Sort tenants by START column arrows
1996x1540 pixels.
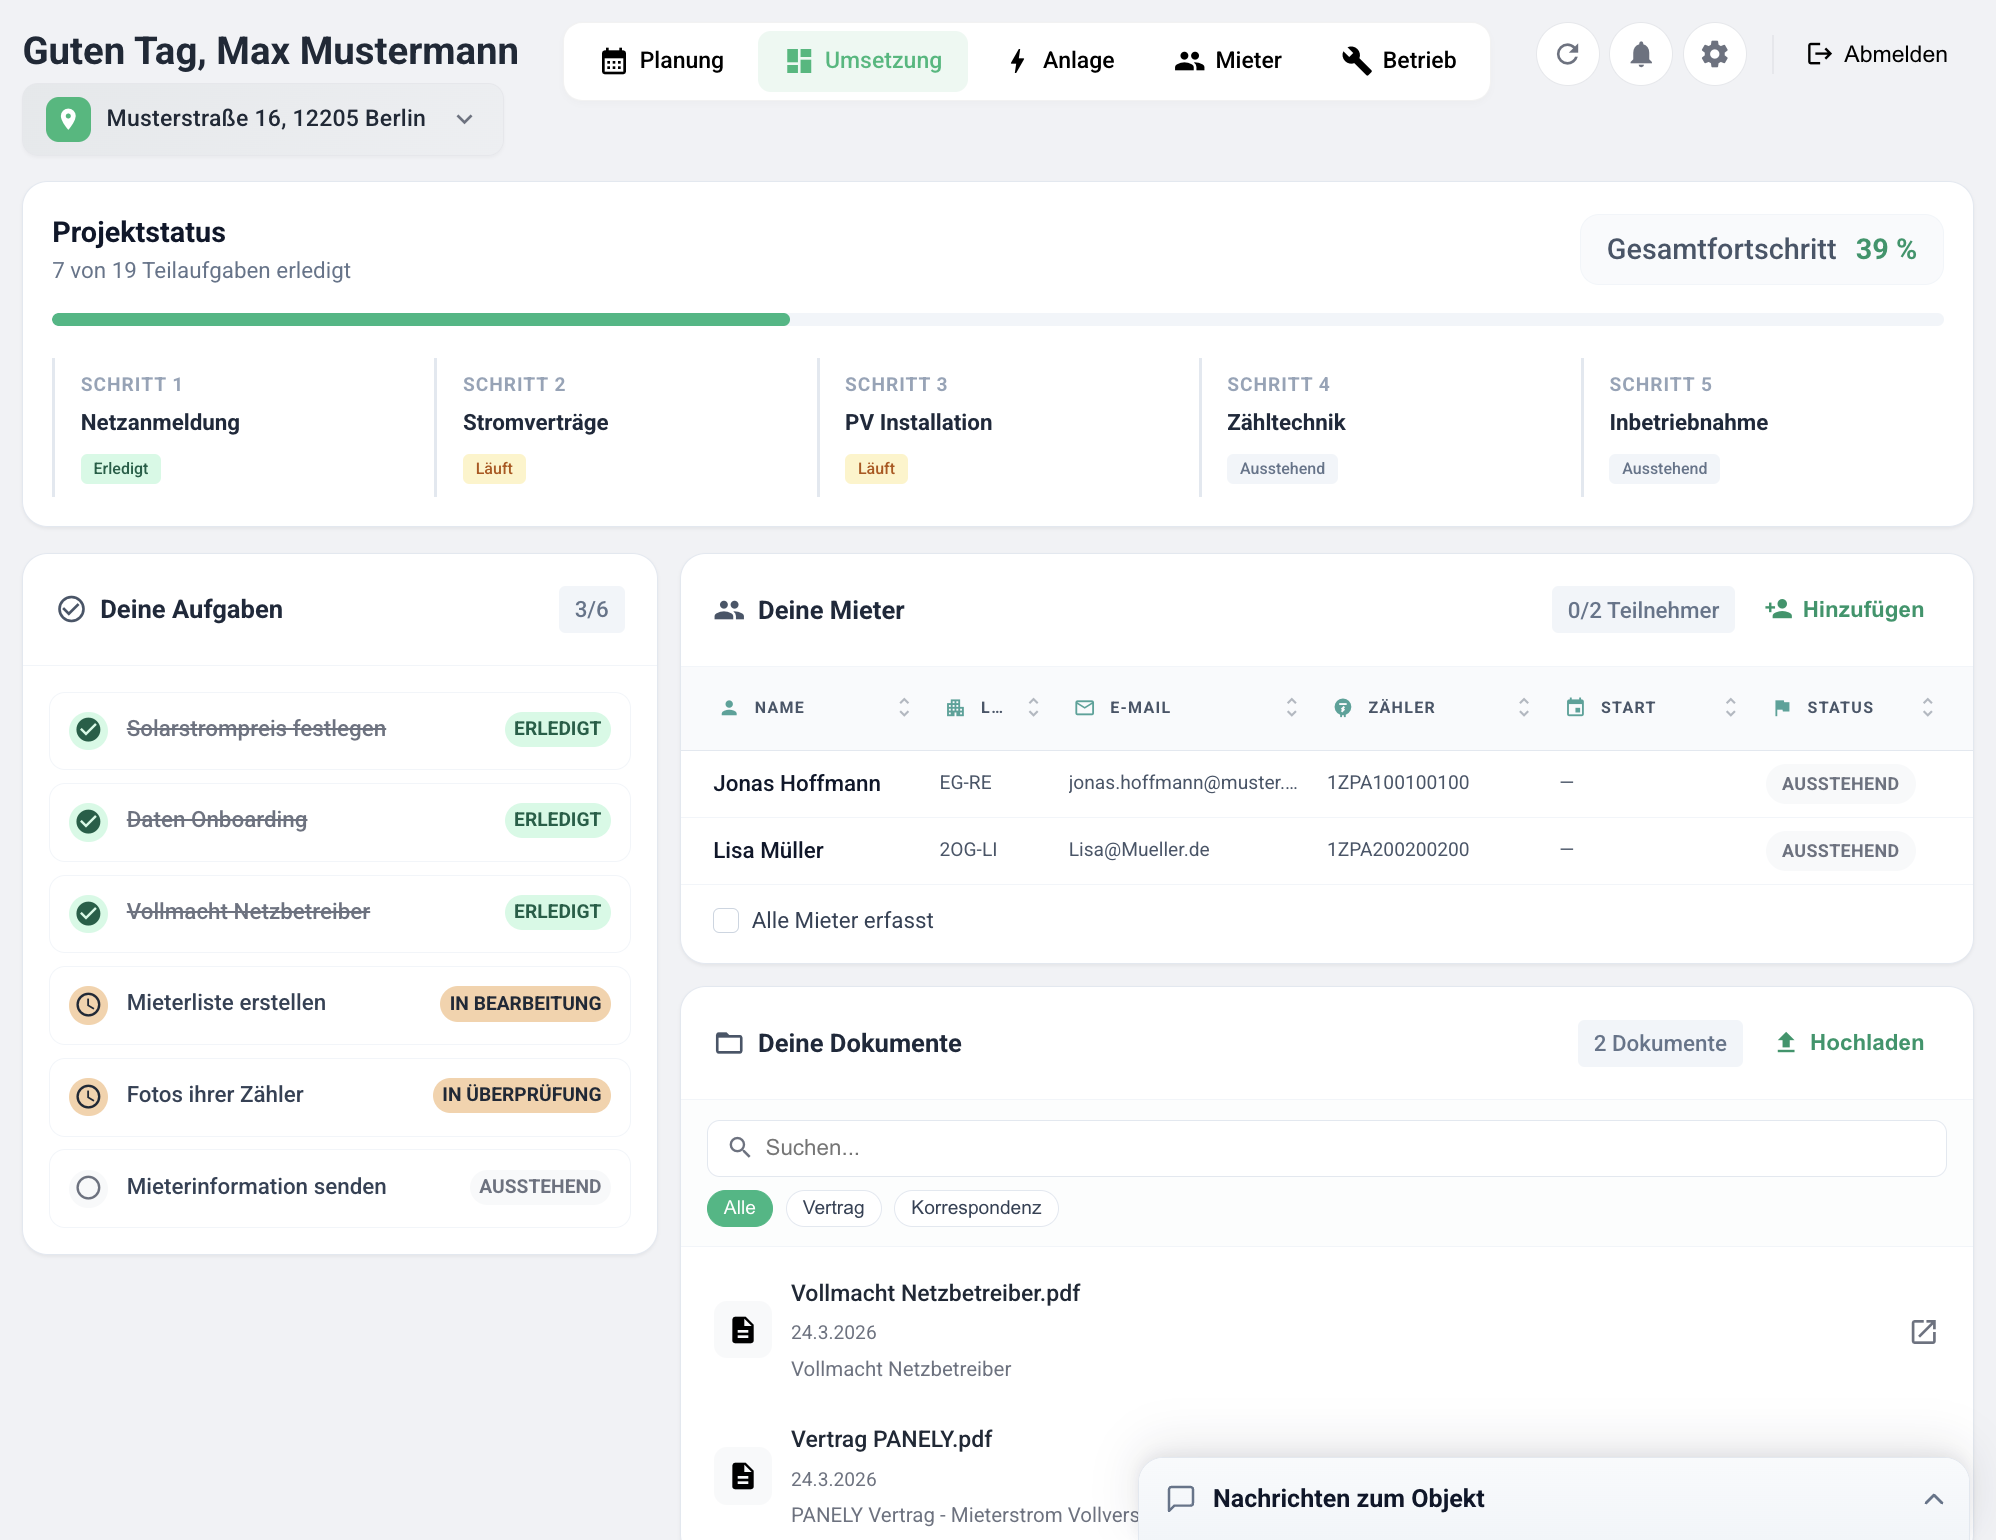[1730, 708]
